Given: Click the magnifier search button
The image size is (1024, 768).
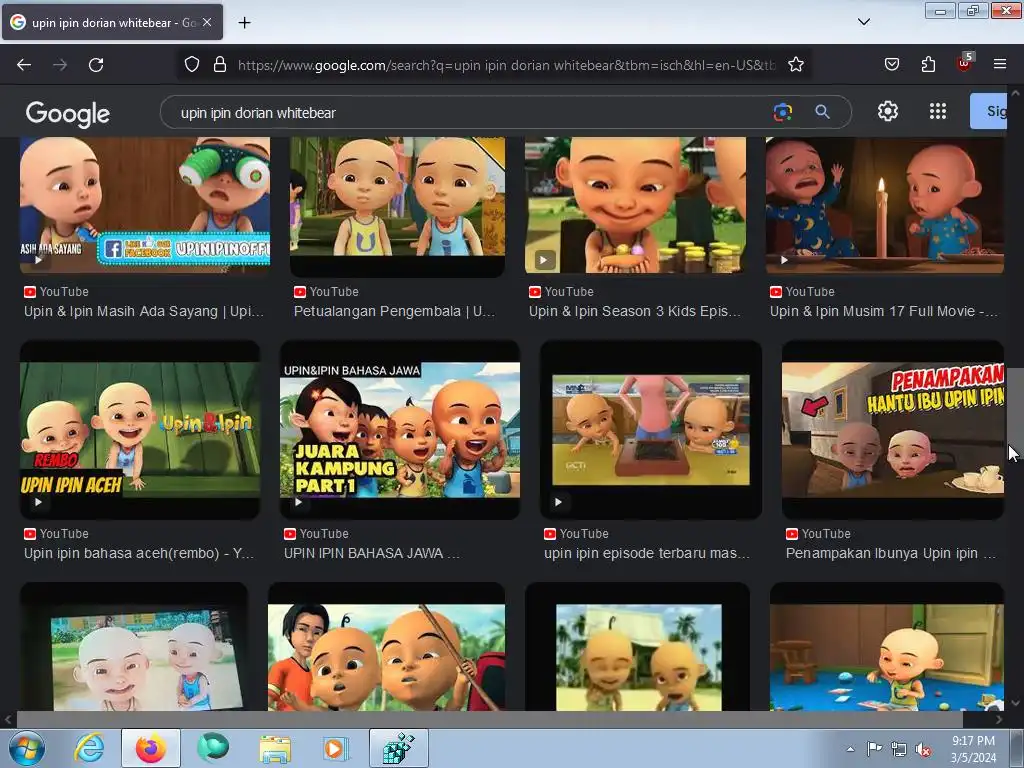Looking at the screenshot, I should [822, 112].
